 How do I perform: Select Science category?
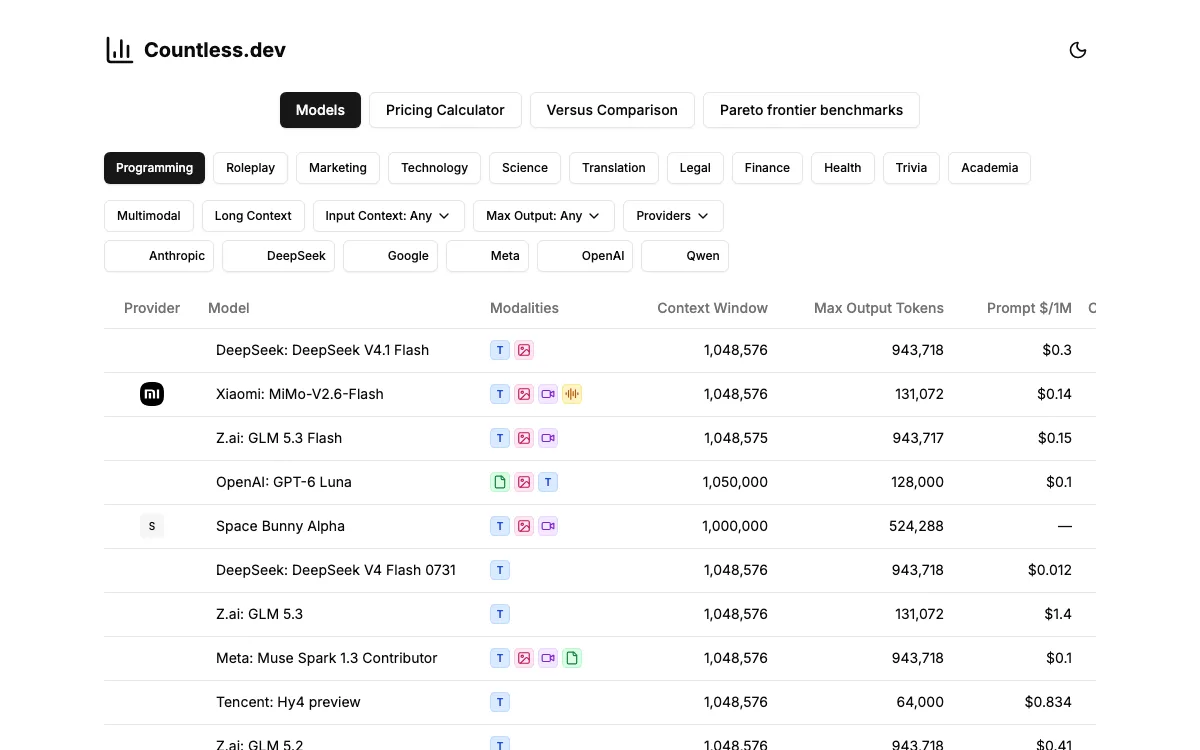[x=525, y=168]
